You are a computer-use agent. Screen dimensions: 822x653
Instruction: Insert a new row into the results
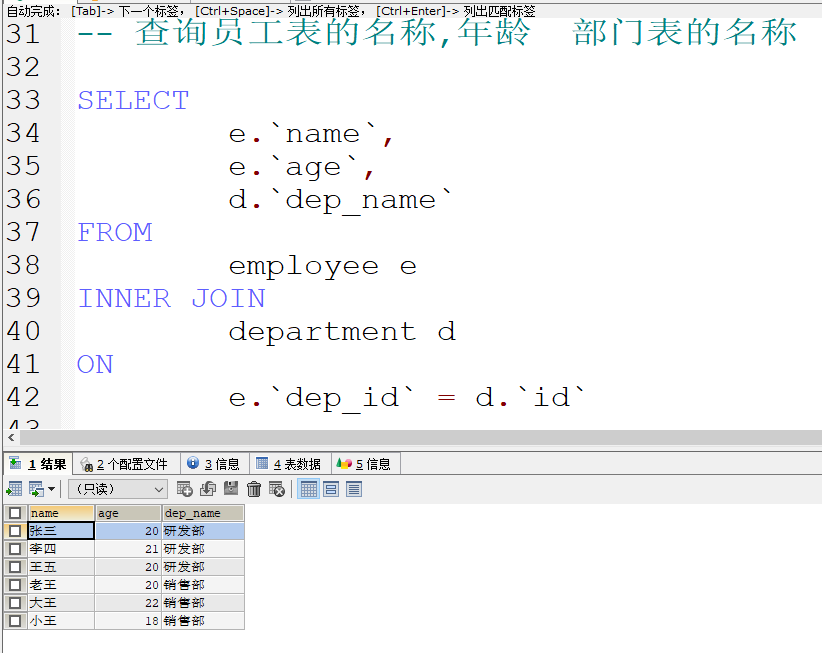[185, 488]
